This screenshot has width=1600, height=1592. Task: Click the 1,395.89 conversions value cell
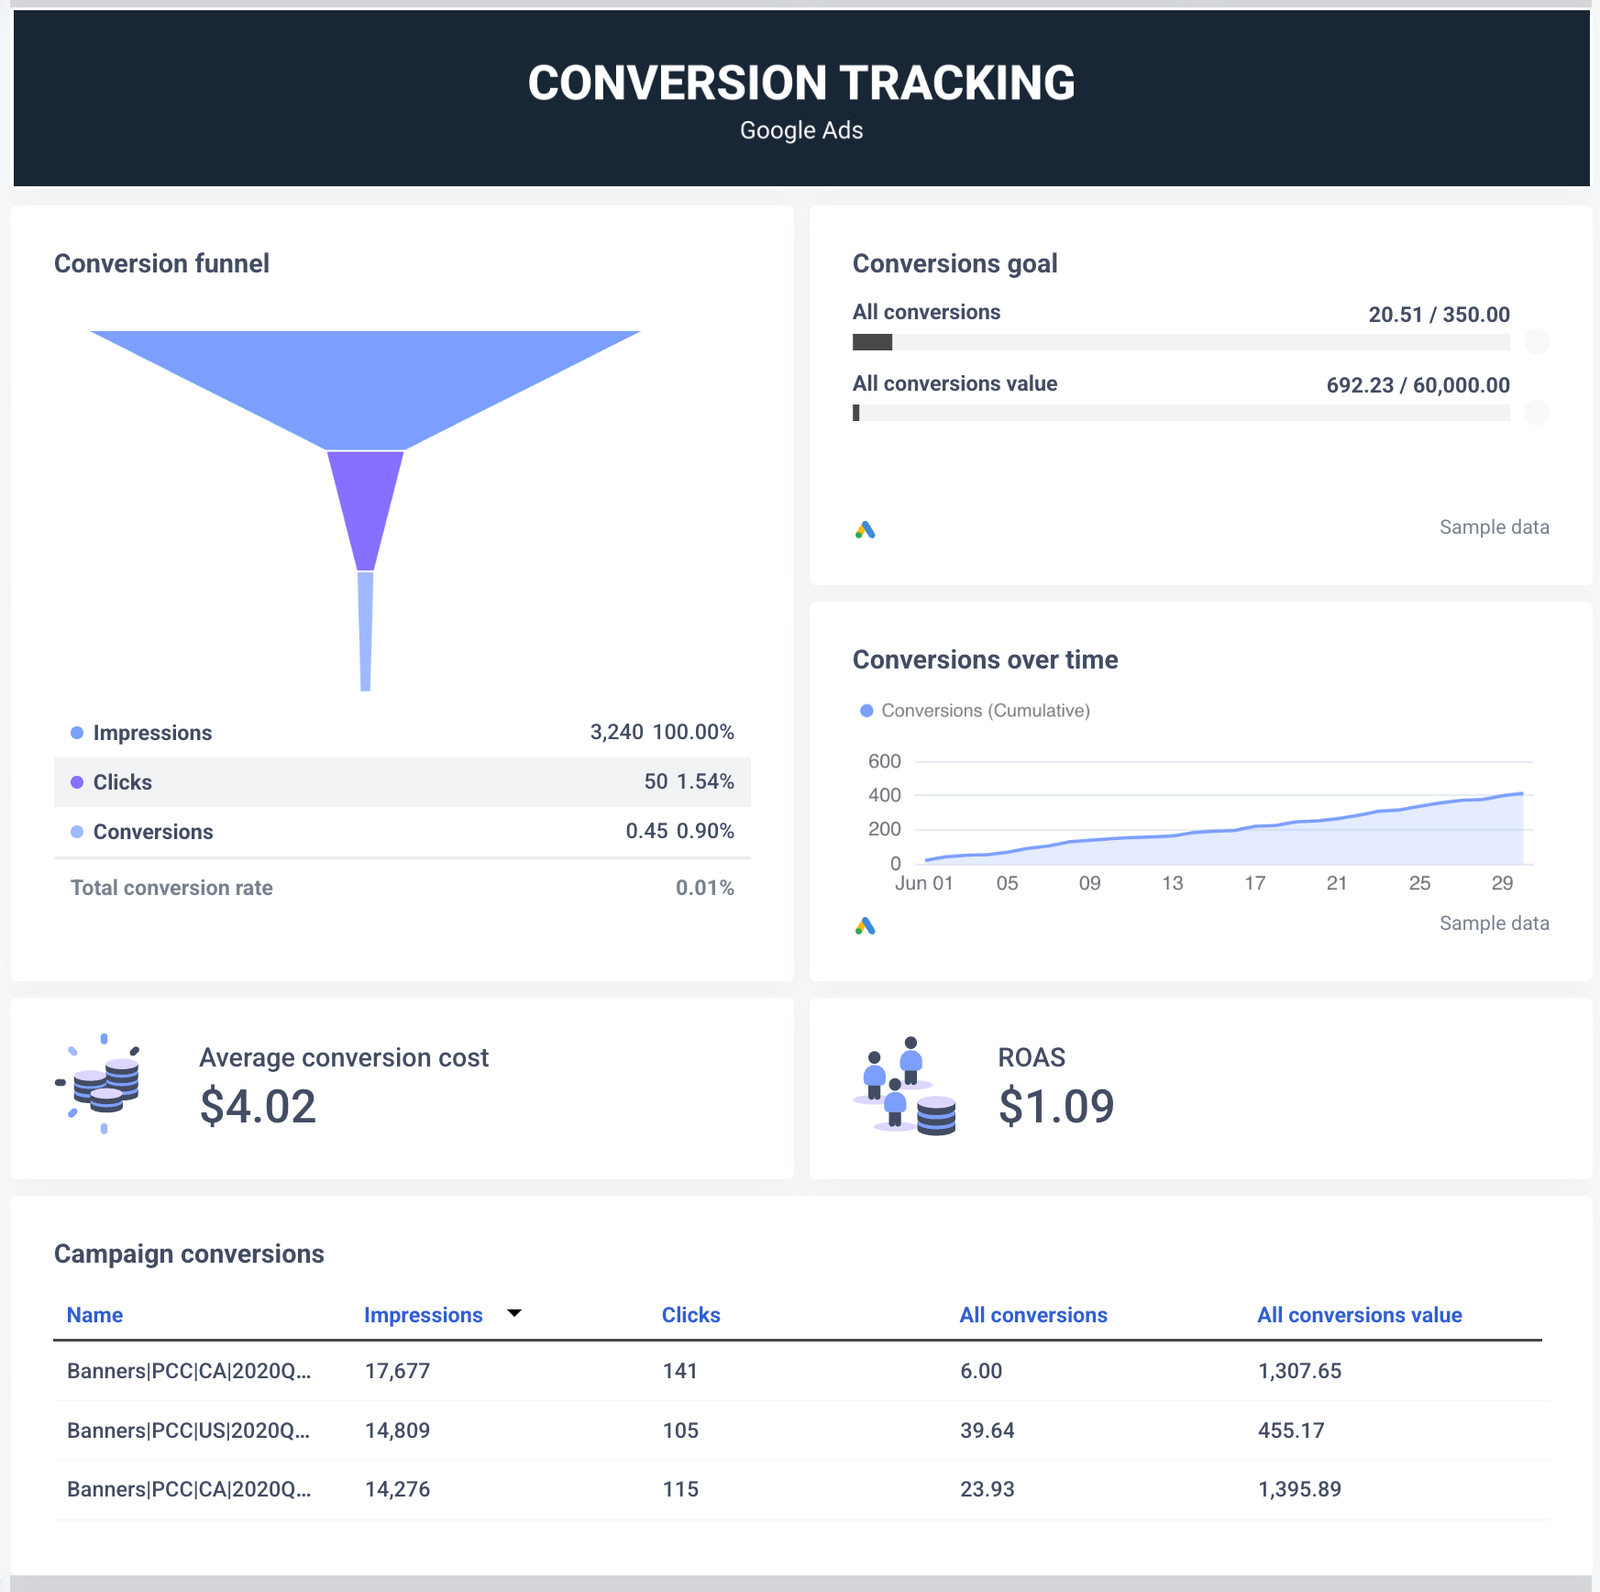coord(1299,1489)
